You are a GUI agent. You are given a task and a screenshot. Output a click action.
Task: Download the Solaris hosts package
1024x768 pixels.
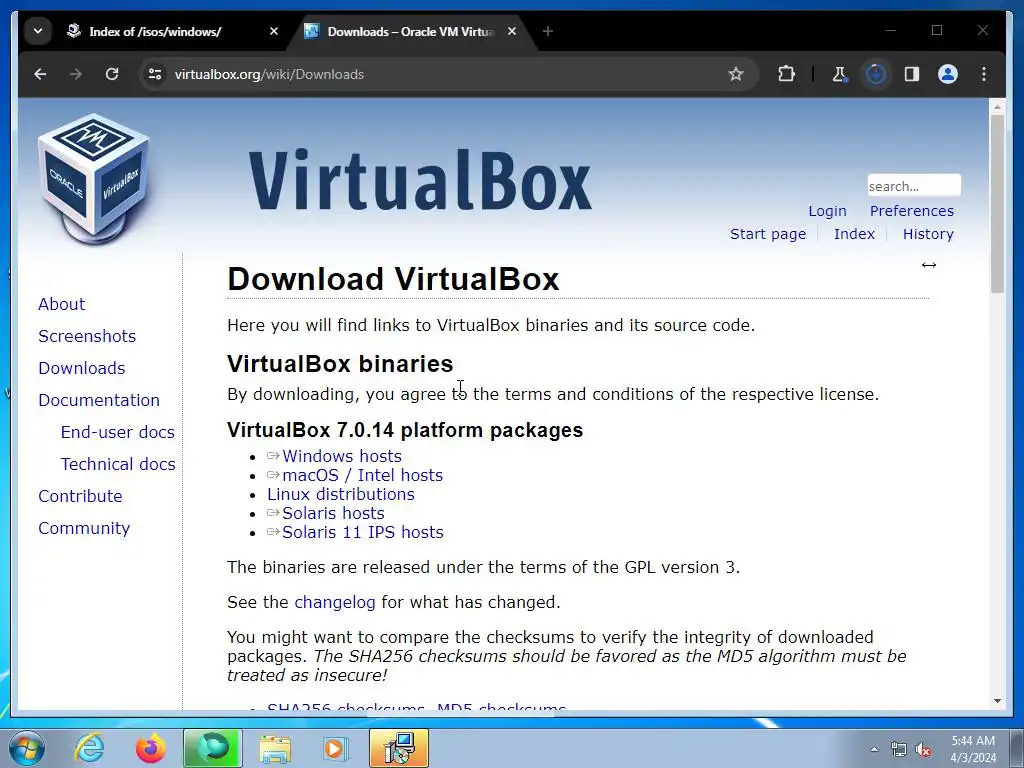[x=333, y=513]
